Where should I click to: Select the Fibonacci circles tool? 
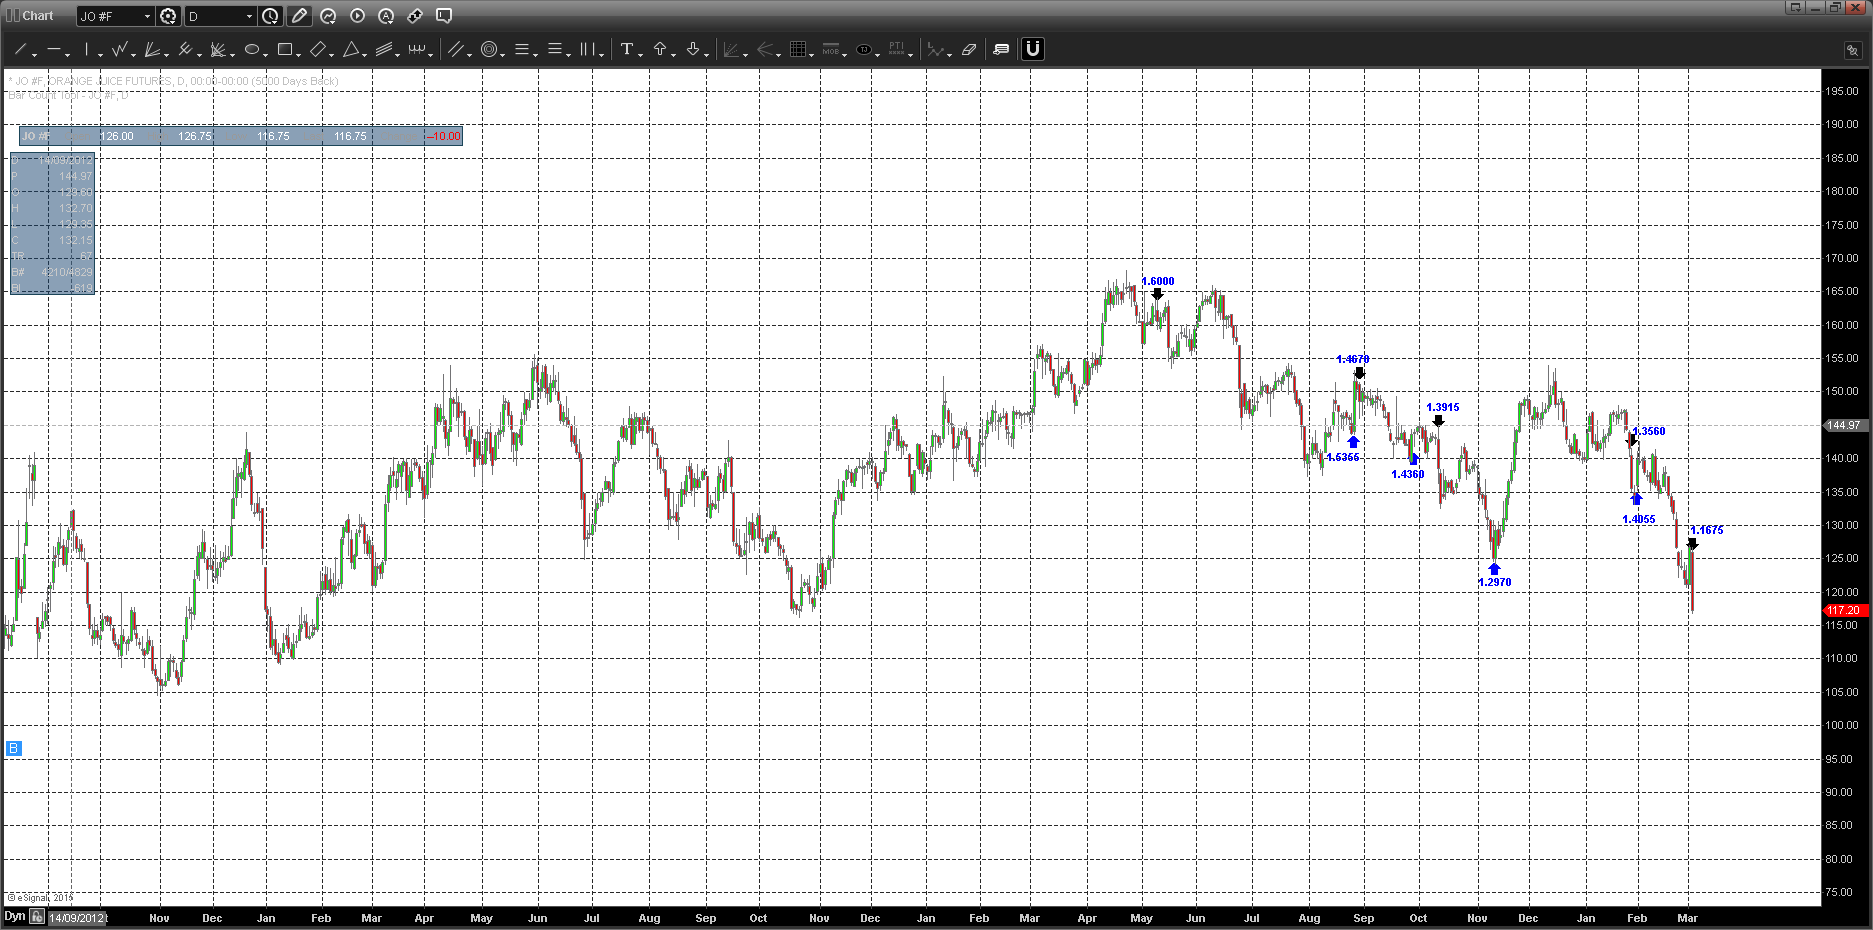point(489,49)
